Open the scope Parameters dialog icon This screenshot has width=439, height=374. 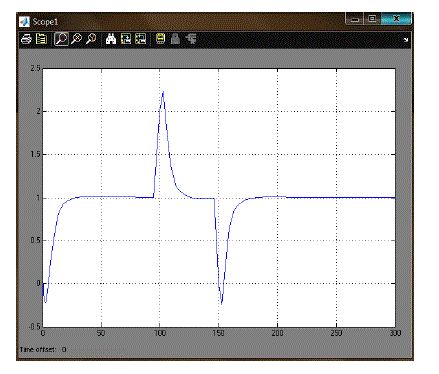coord(41,39)
